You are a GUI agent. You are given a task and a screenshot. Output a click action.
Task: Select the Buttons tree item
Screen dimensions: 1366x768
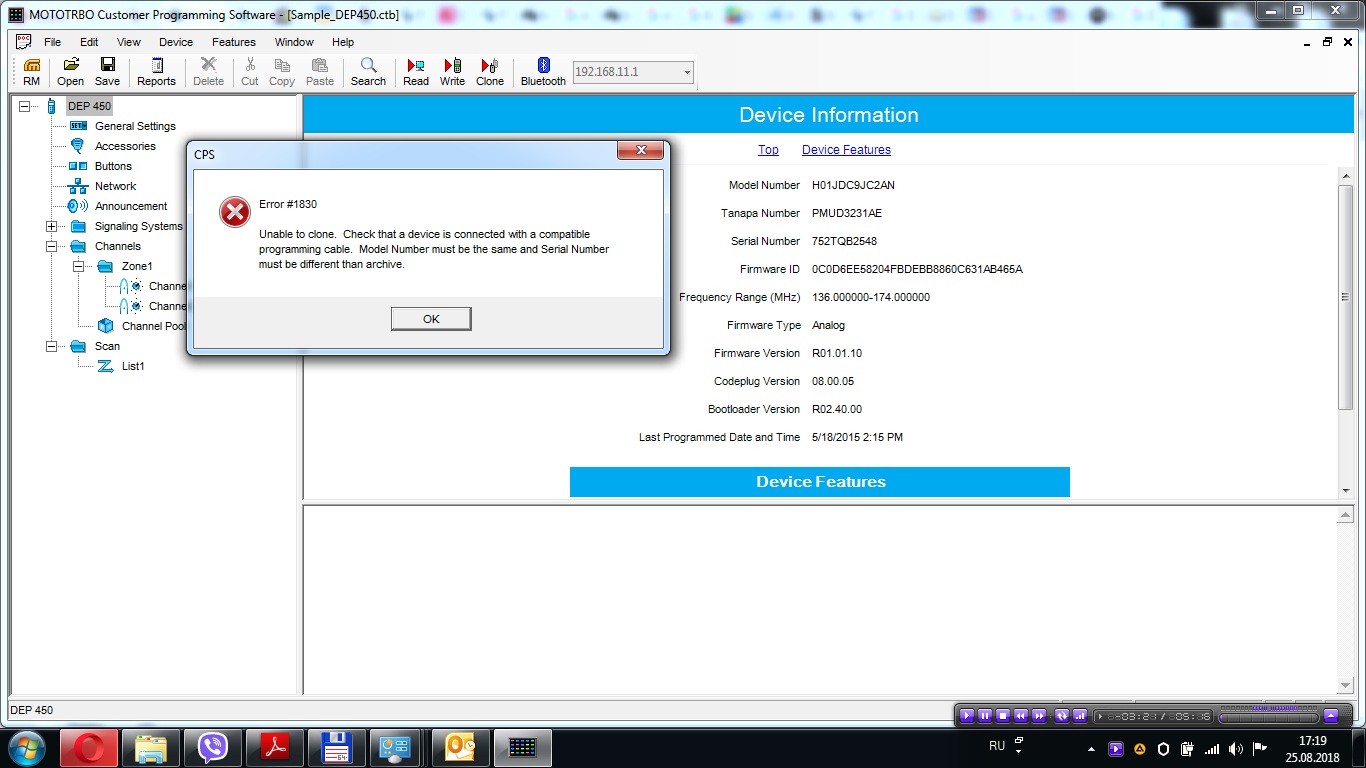(x=113, y=166)
